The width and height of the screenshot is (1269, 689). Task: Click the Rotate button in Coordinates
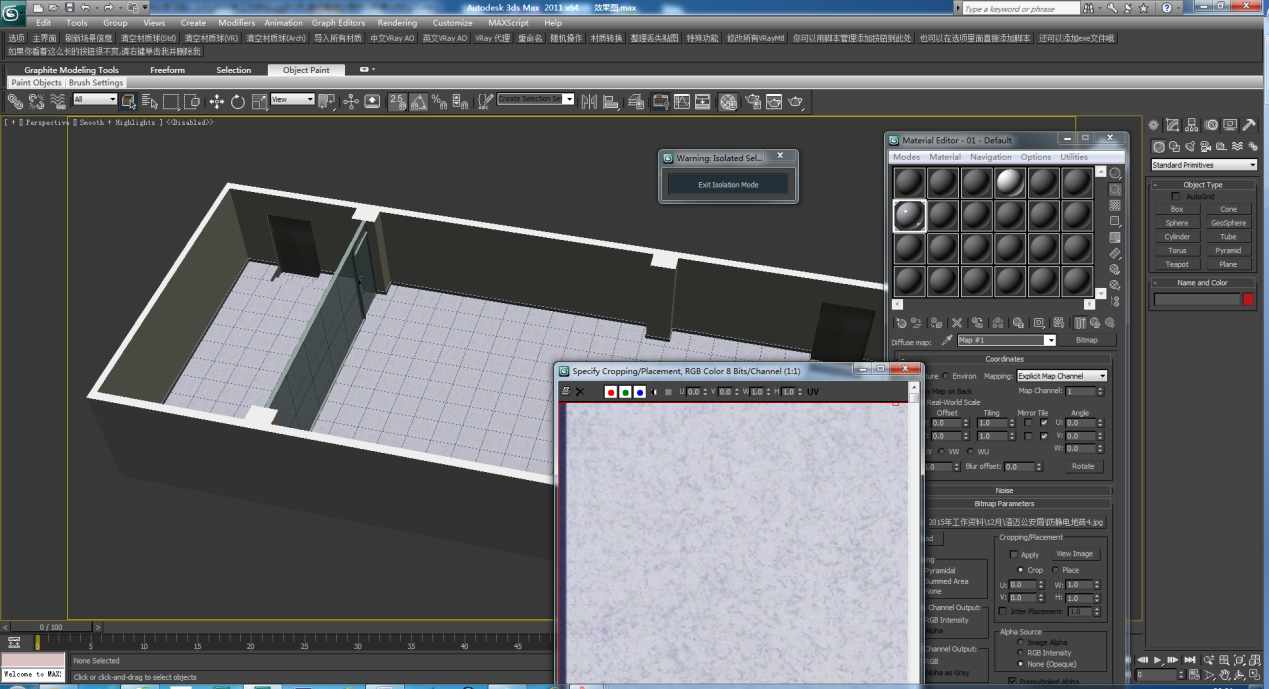pyautogui.click(x=1083, y=466)
